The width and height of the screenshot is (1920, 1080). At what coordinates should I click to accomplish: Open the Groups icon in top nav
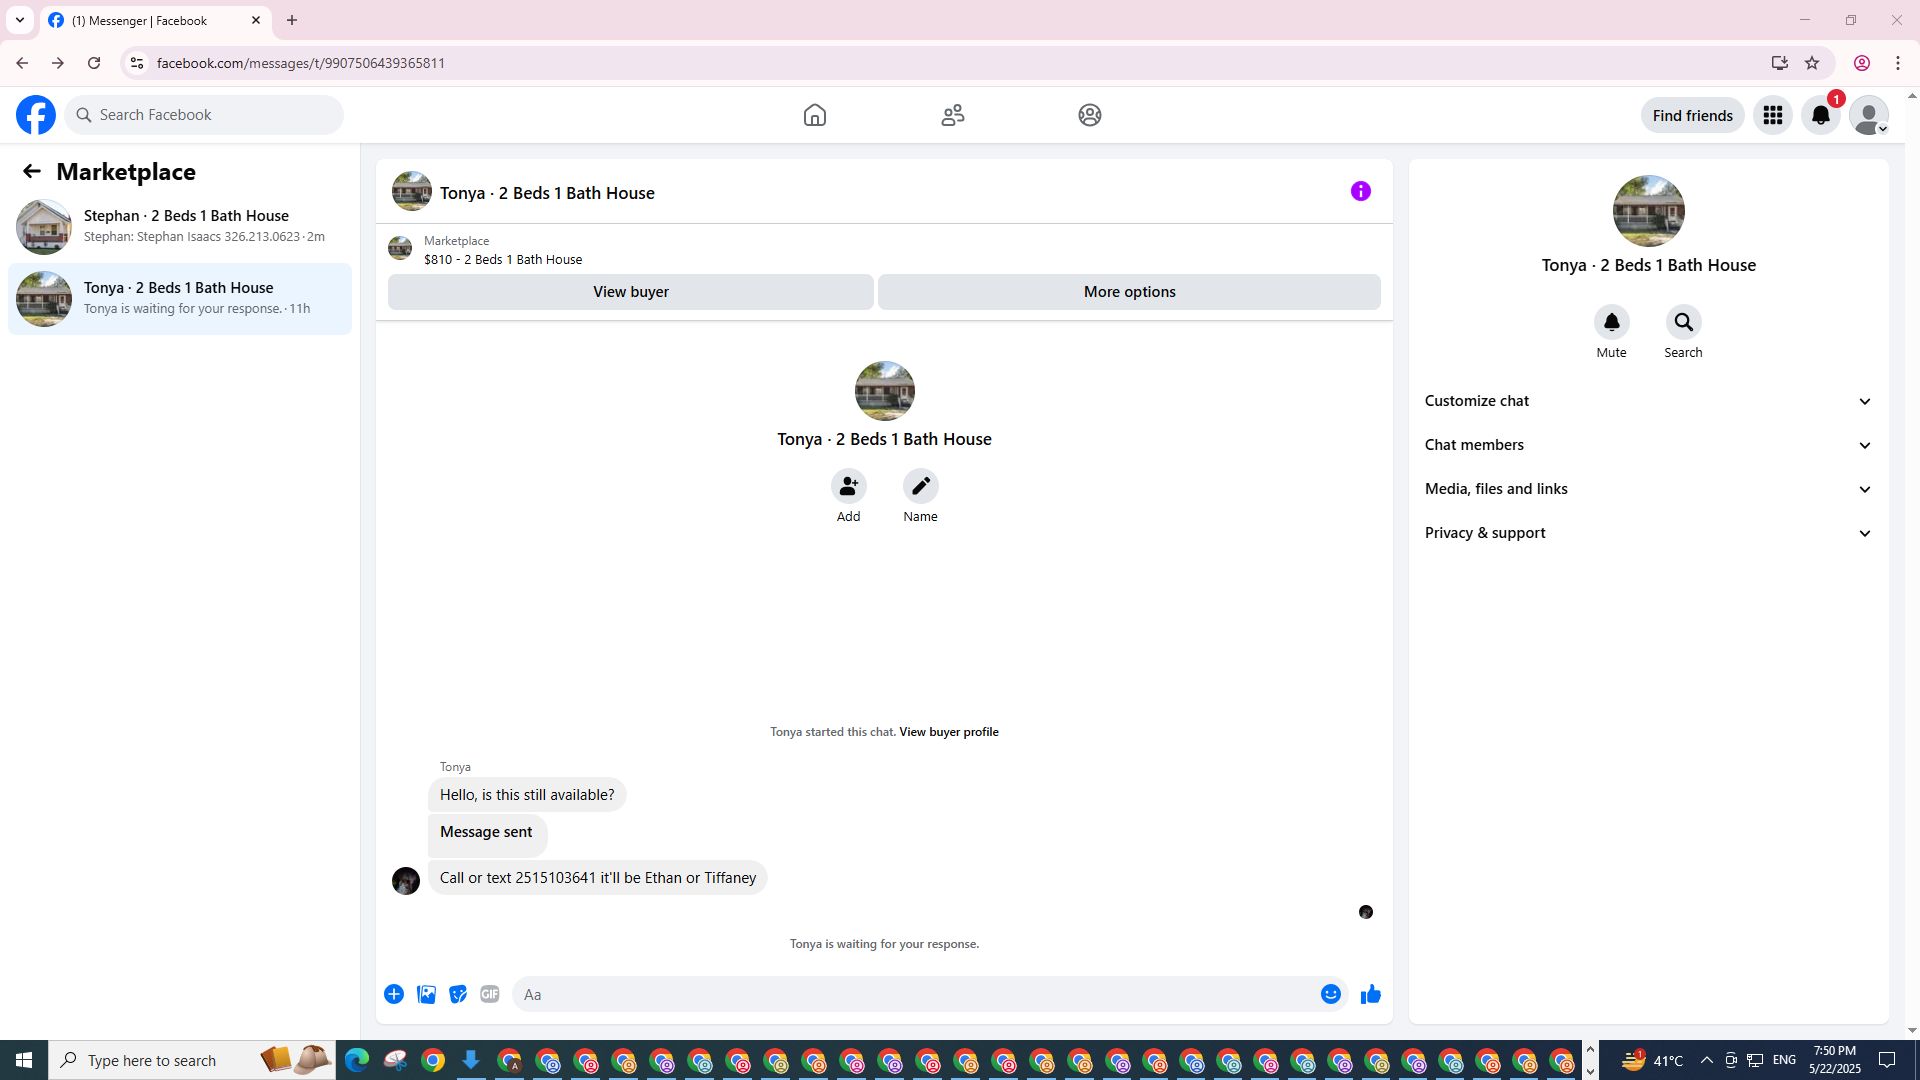click(x=1090, y=115)
